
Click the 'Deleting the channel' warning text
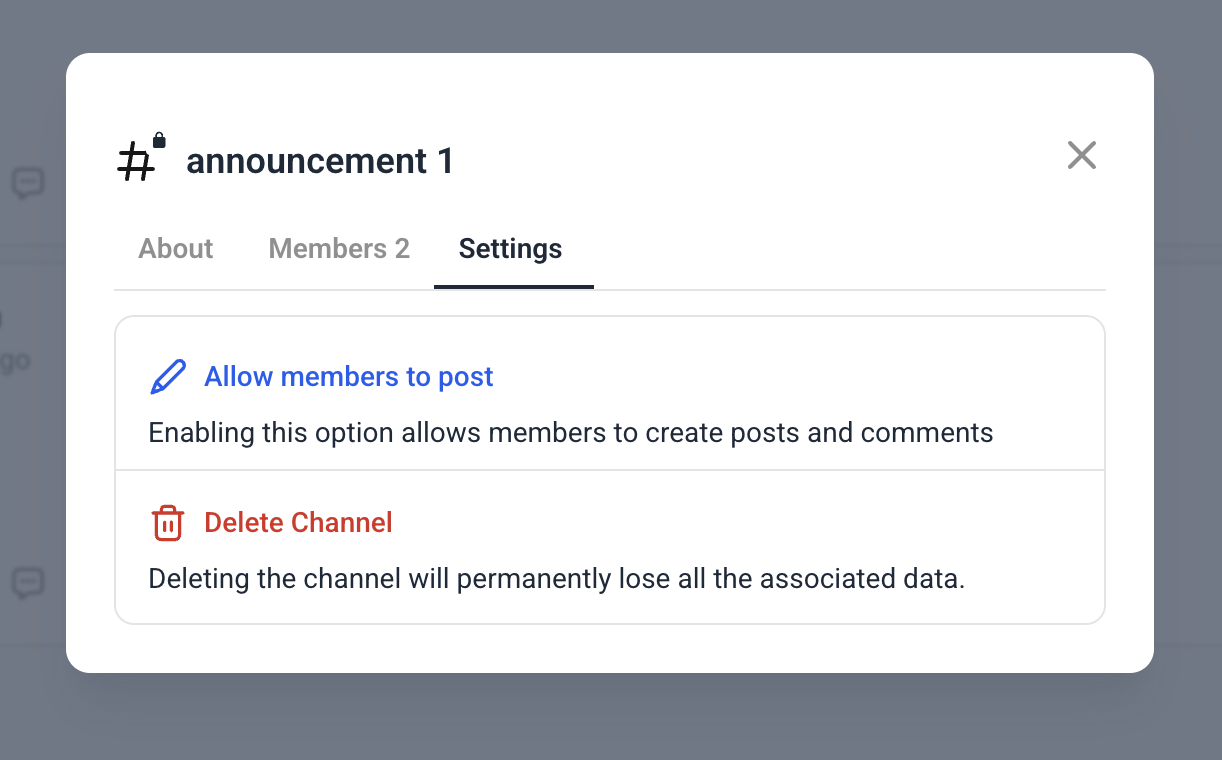point(556,579)
